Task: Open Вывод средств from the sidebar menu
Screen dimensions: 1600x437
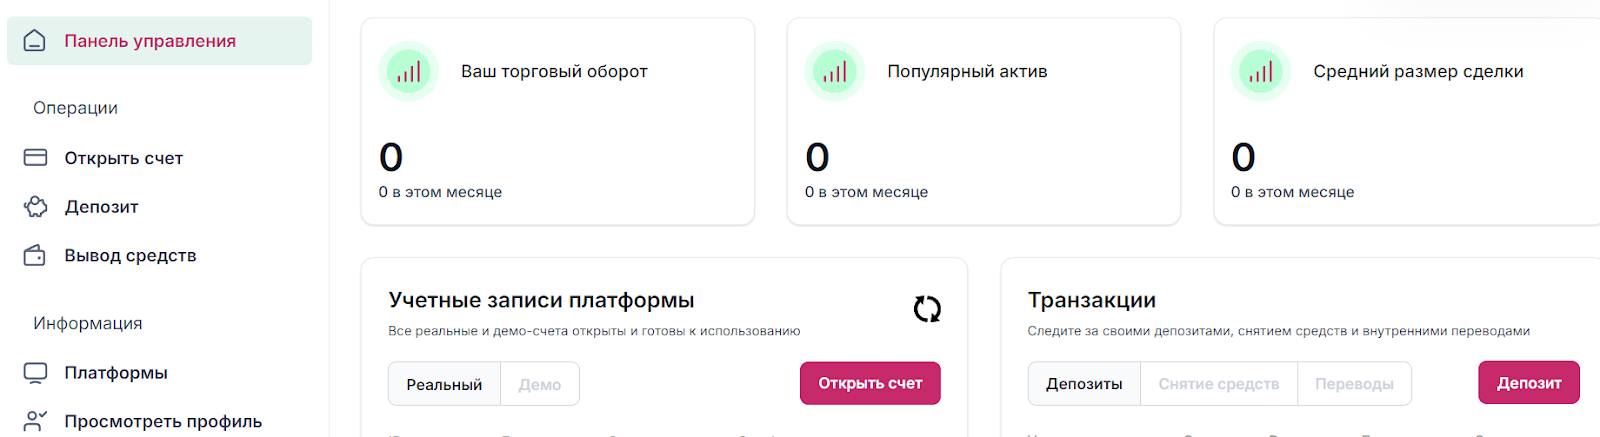Action: click(130, 256)
